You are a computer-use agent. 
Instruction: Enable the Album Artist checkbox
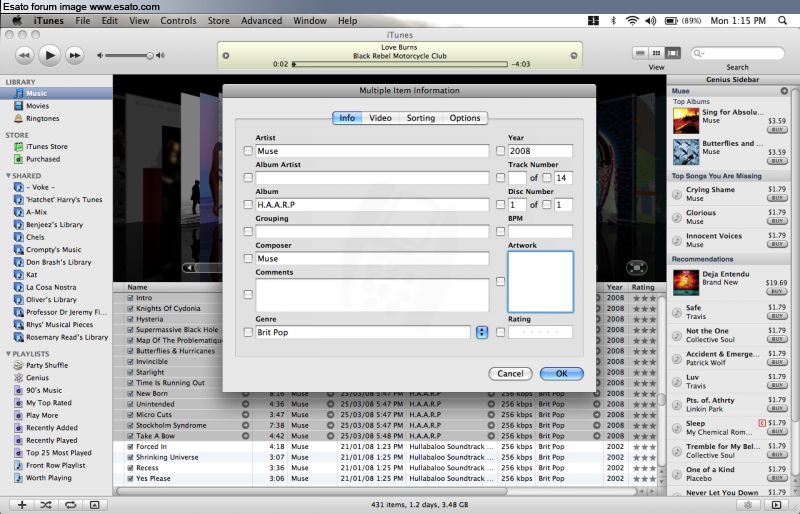(248, 178)
